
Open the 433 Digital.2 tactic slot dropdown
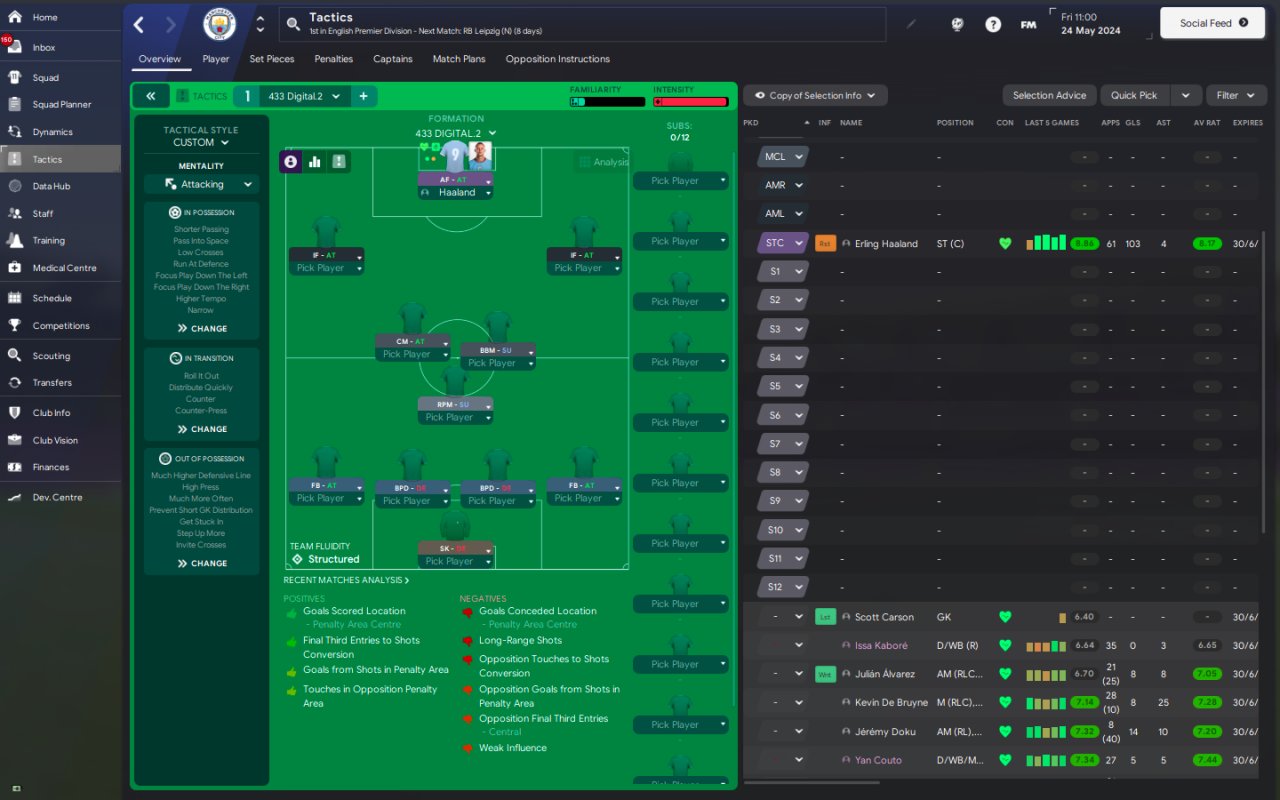(x=304, y=96)
